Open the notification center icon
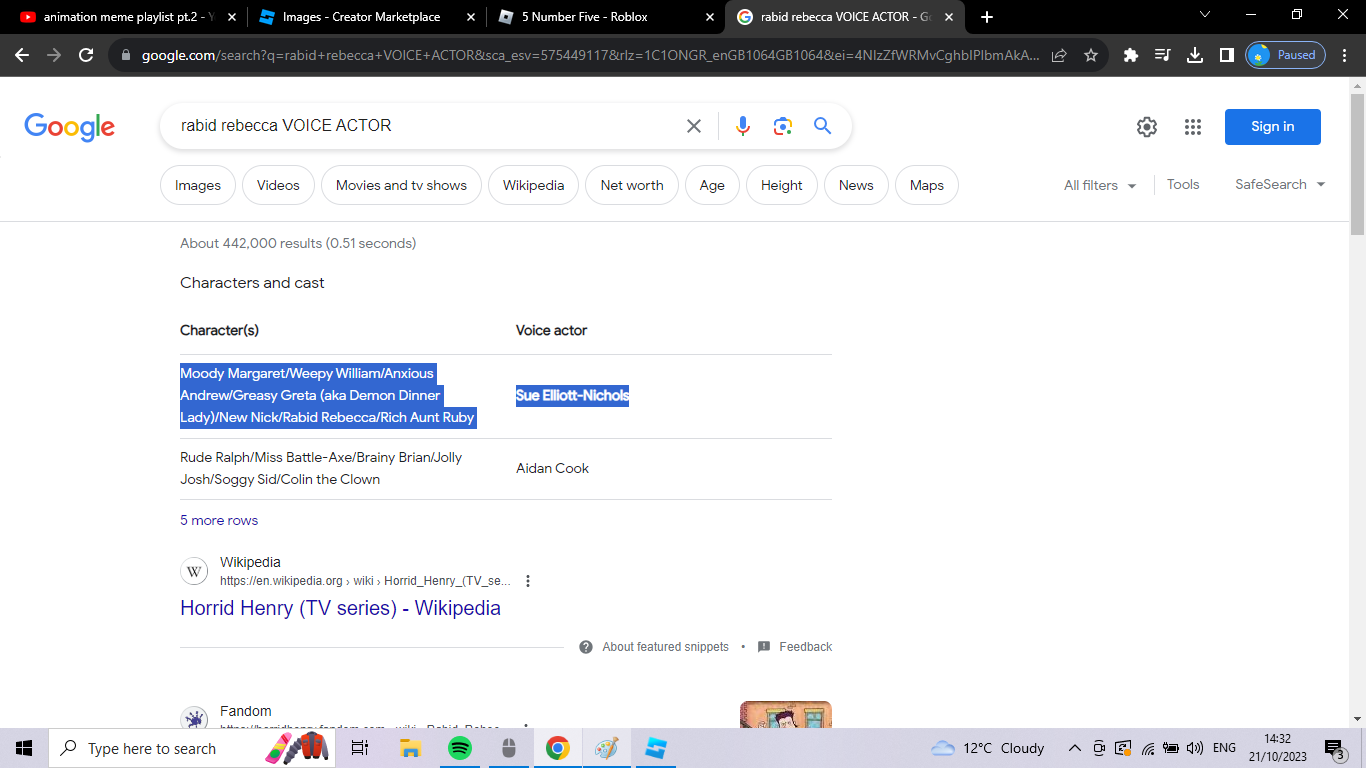 1334,748
